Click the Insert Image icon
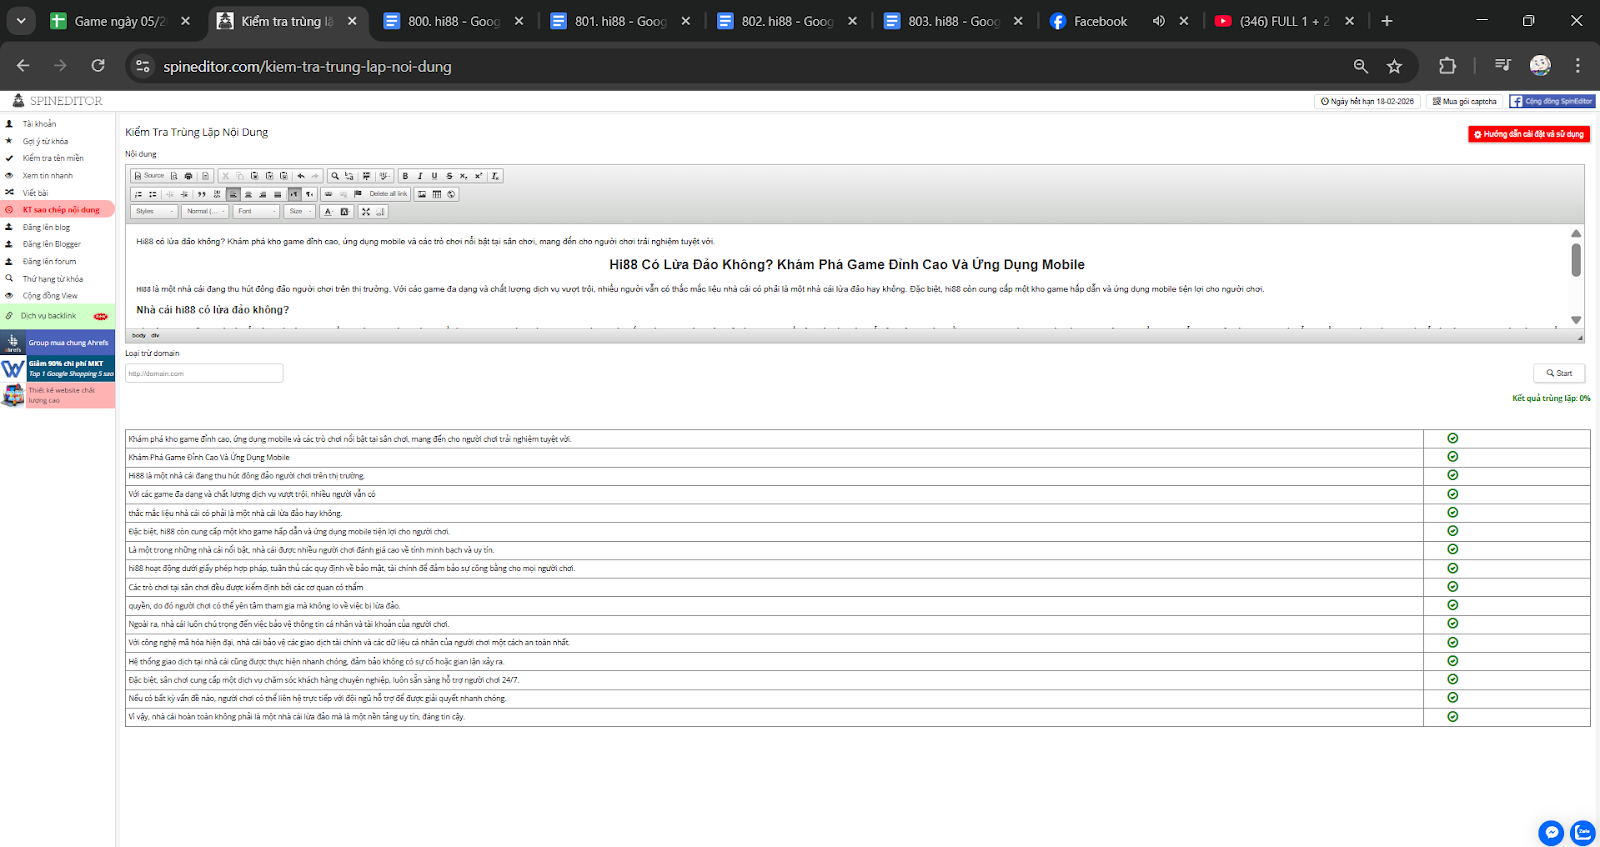This screenshot has height=847, width=1600. click(422, 194)
